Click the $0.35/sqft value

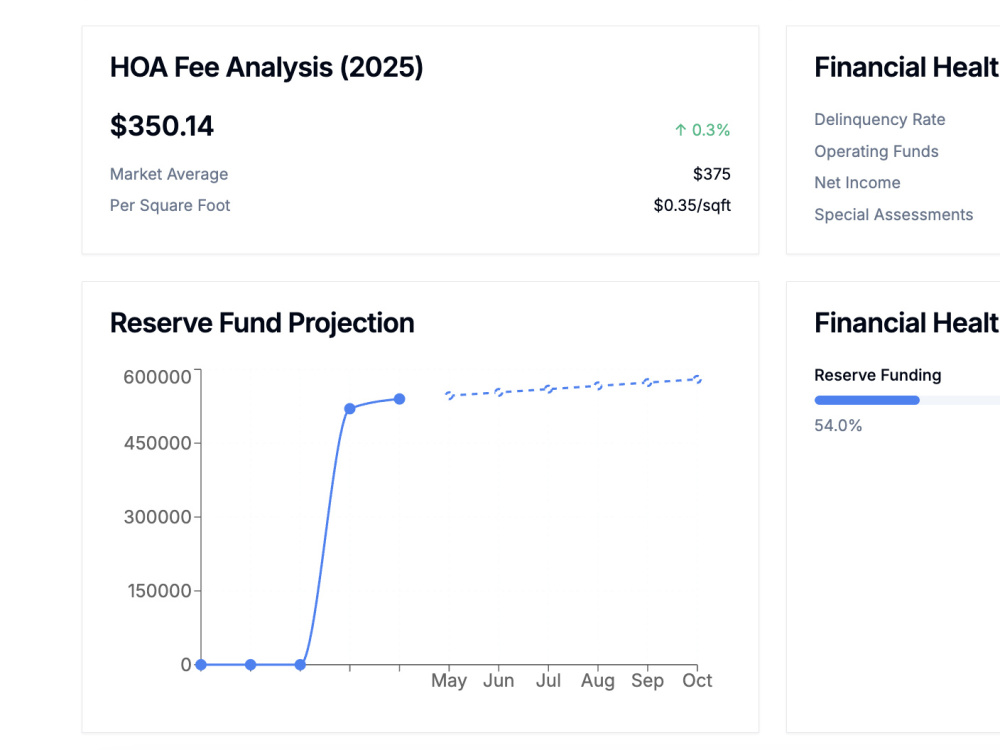click(x=692, y=205)
